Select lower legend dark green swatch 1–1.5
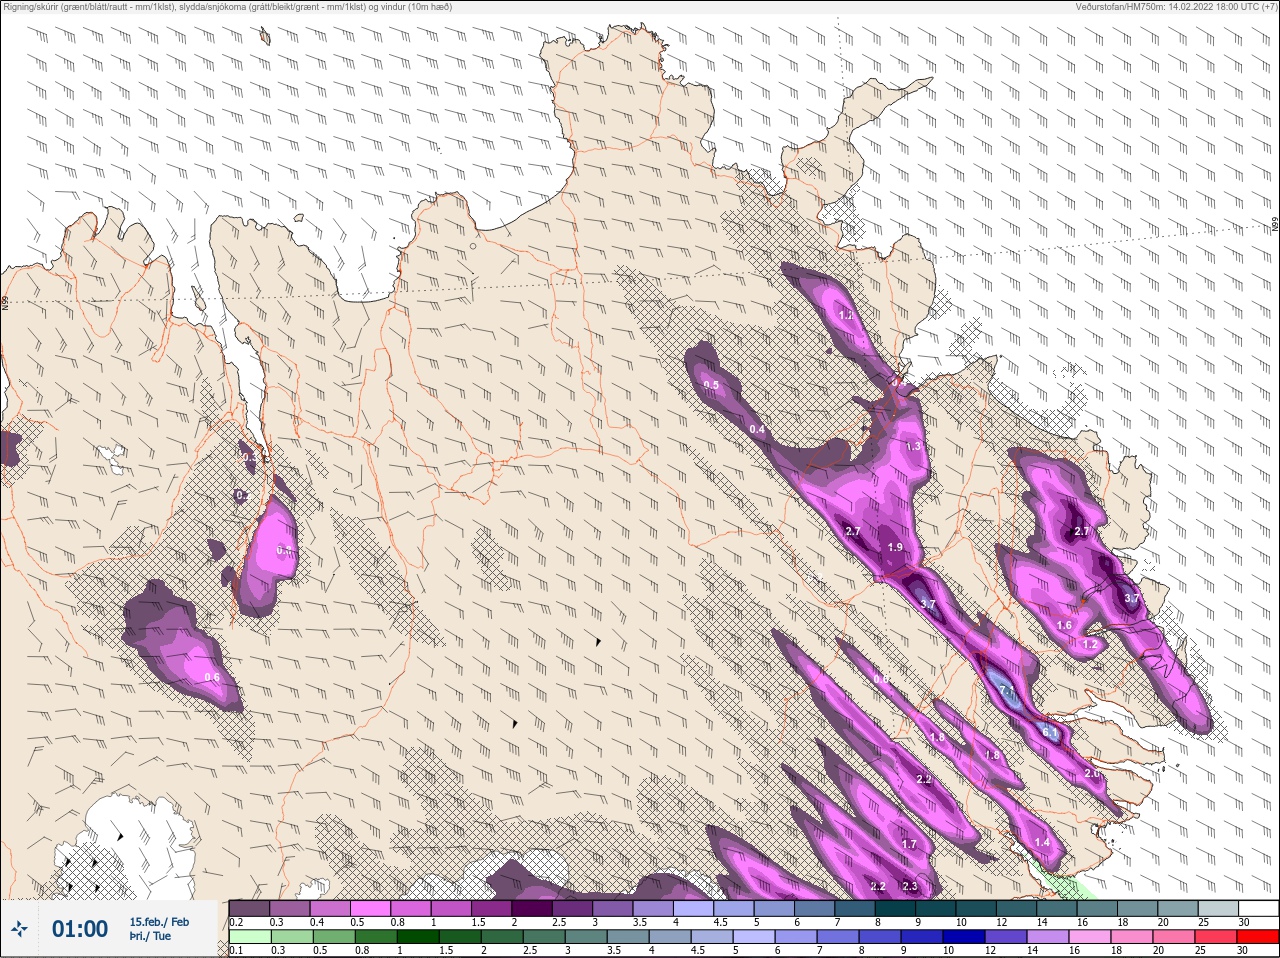 tap(417, 937)
